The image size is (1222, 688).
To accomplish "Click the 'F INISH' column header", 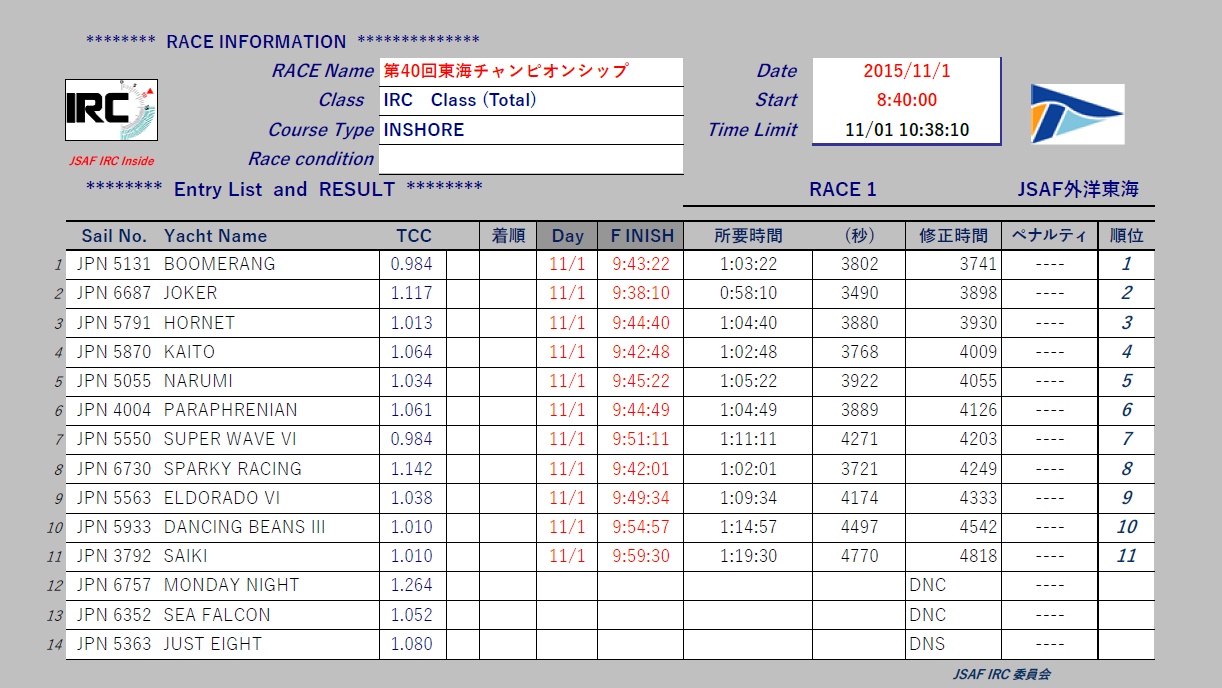I will click(x=642, y=237).
